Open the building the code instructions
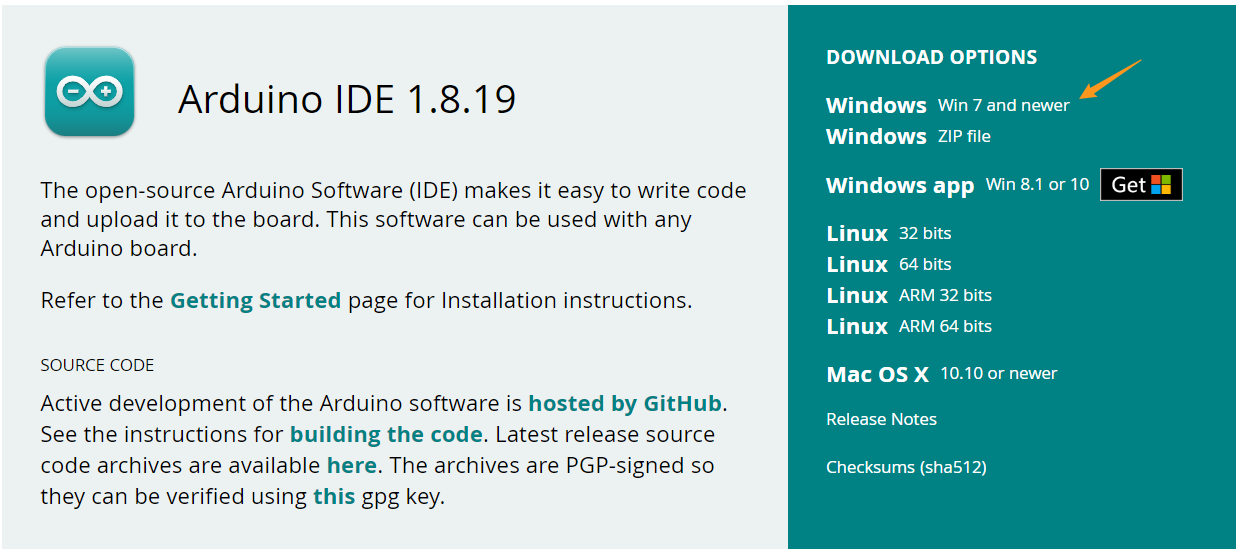This screenshot has width=1236, height=554. point(386,435)
